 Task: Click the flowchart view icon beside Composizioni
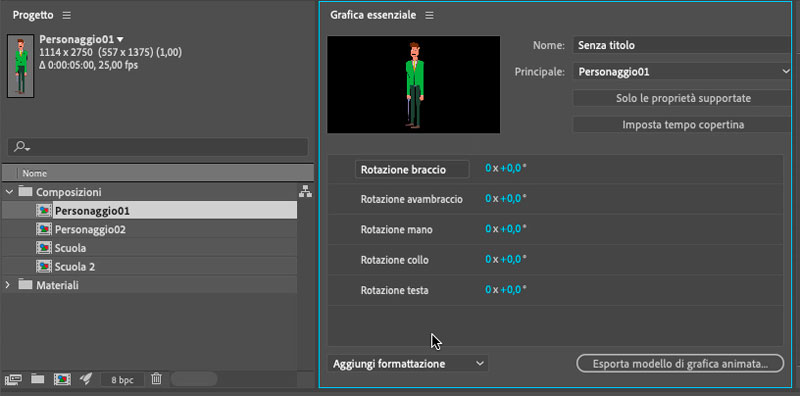(x=305, y=192)
